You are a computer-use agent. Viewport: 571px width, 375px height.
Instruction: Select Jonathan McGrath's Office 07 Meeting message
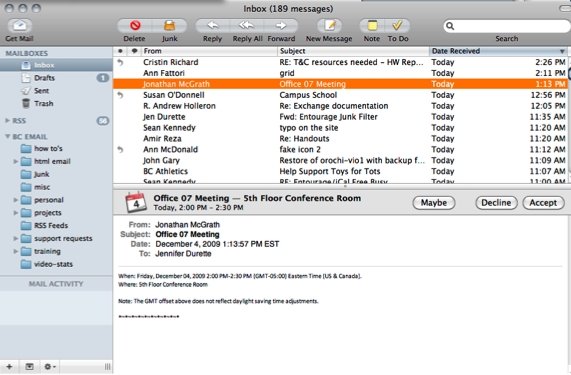tap(340, 84)
